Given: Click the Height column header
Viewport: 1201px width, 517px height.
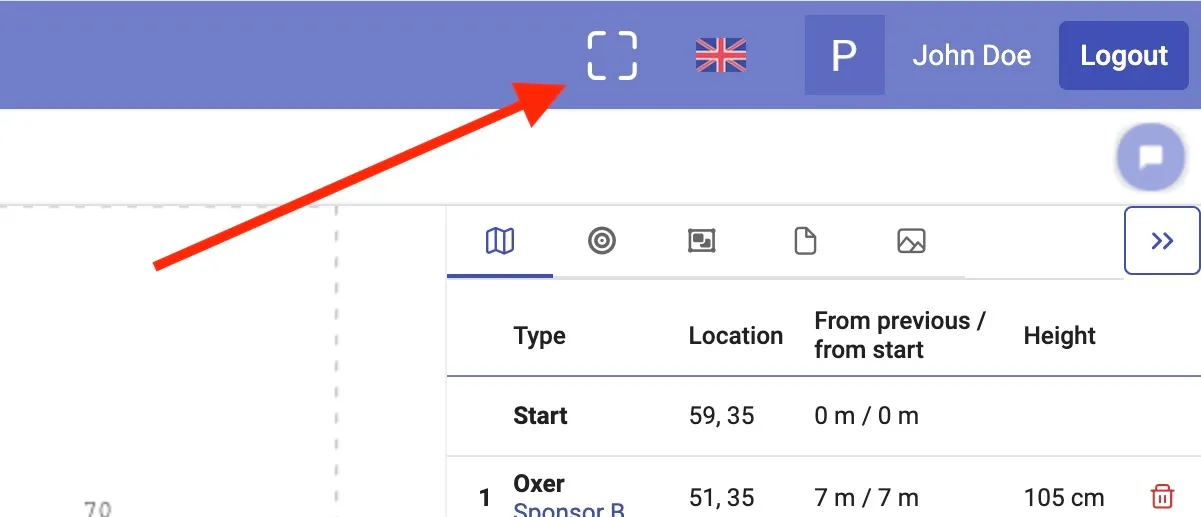Looking at the screenshot, I should tap(1059, 336).
